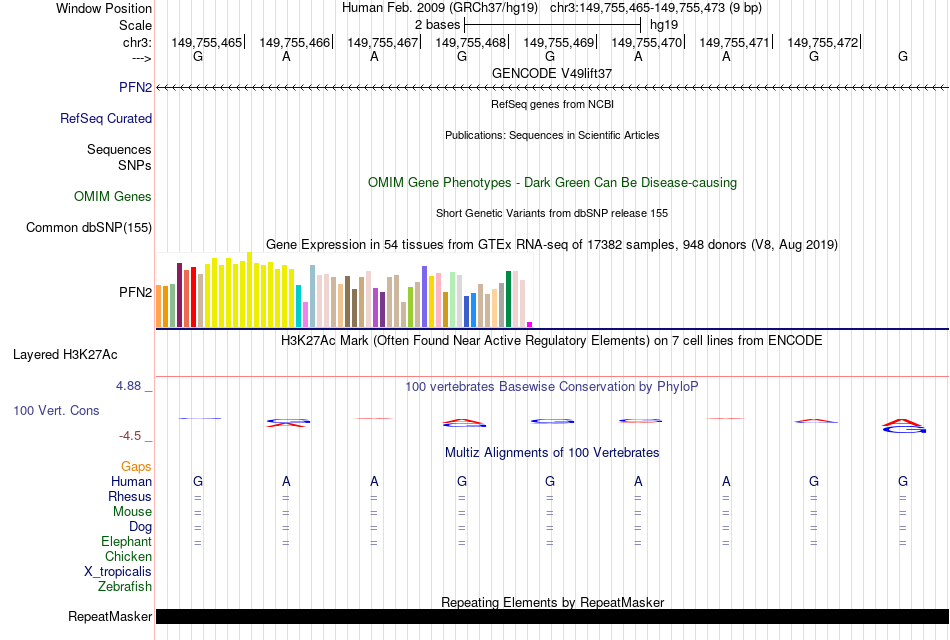Click the last PhyloP logo with A over G
Viewport: 950px width, 640px height.
click(903, 425)
